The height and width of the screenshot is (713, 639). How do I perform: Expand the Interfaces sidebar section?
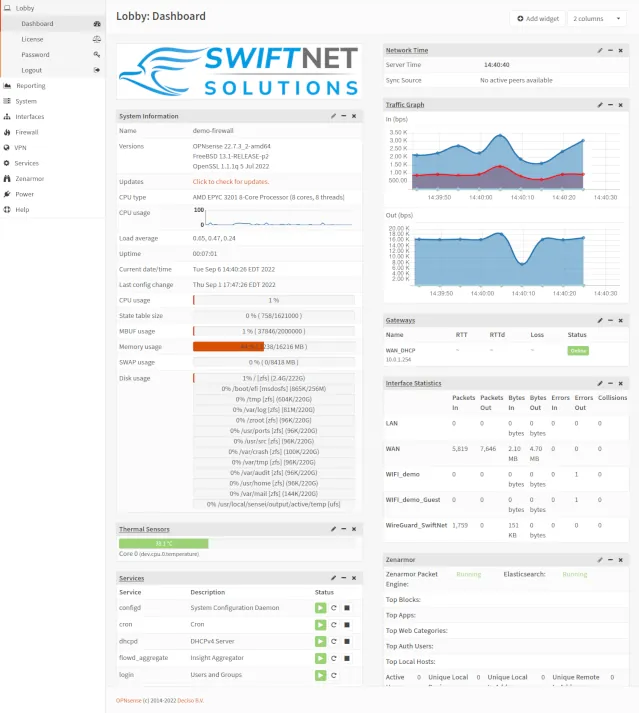coord(53,116)
